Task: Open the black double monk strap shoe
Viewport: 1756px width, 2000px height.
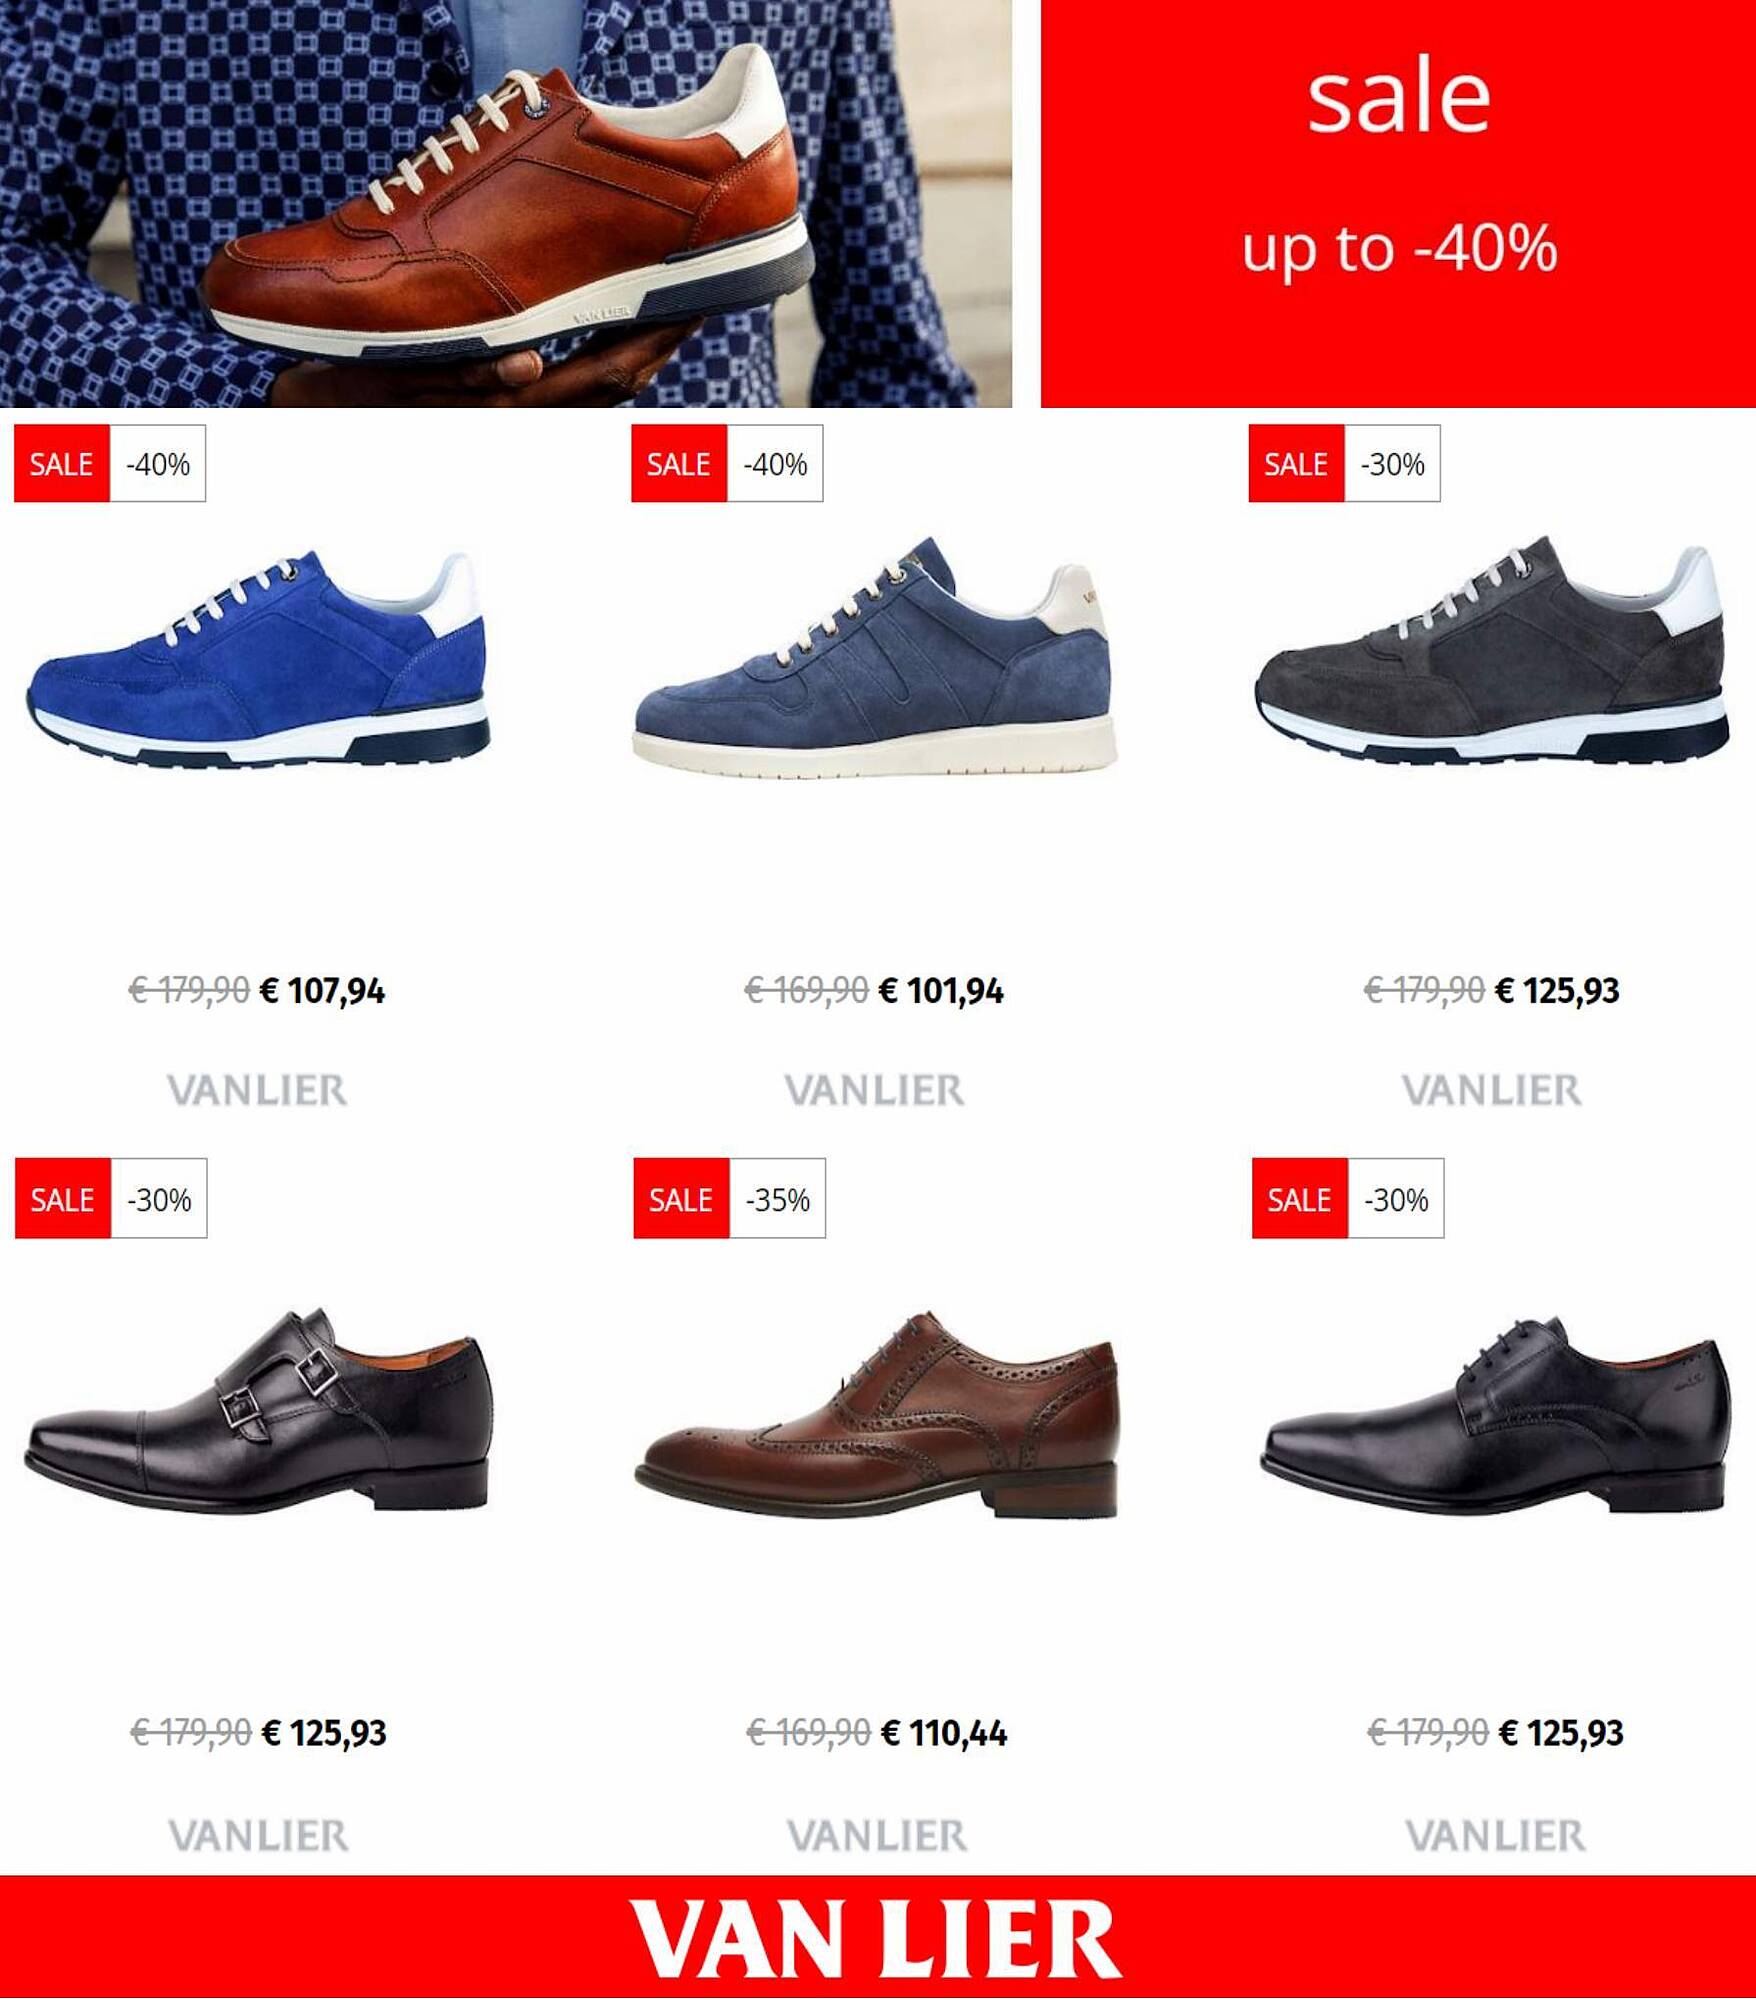Action: [x=258, y=1410]
